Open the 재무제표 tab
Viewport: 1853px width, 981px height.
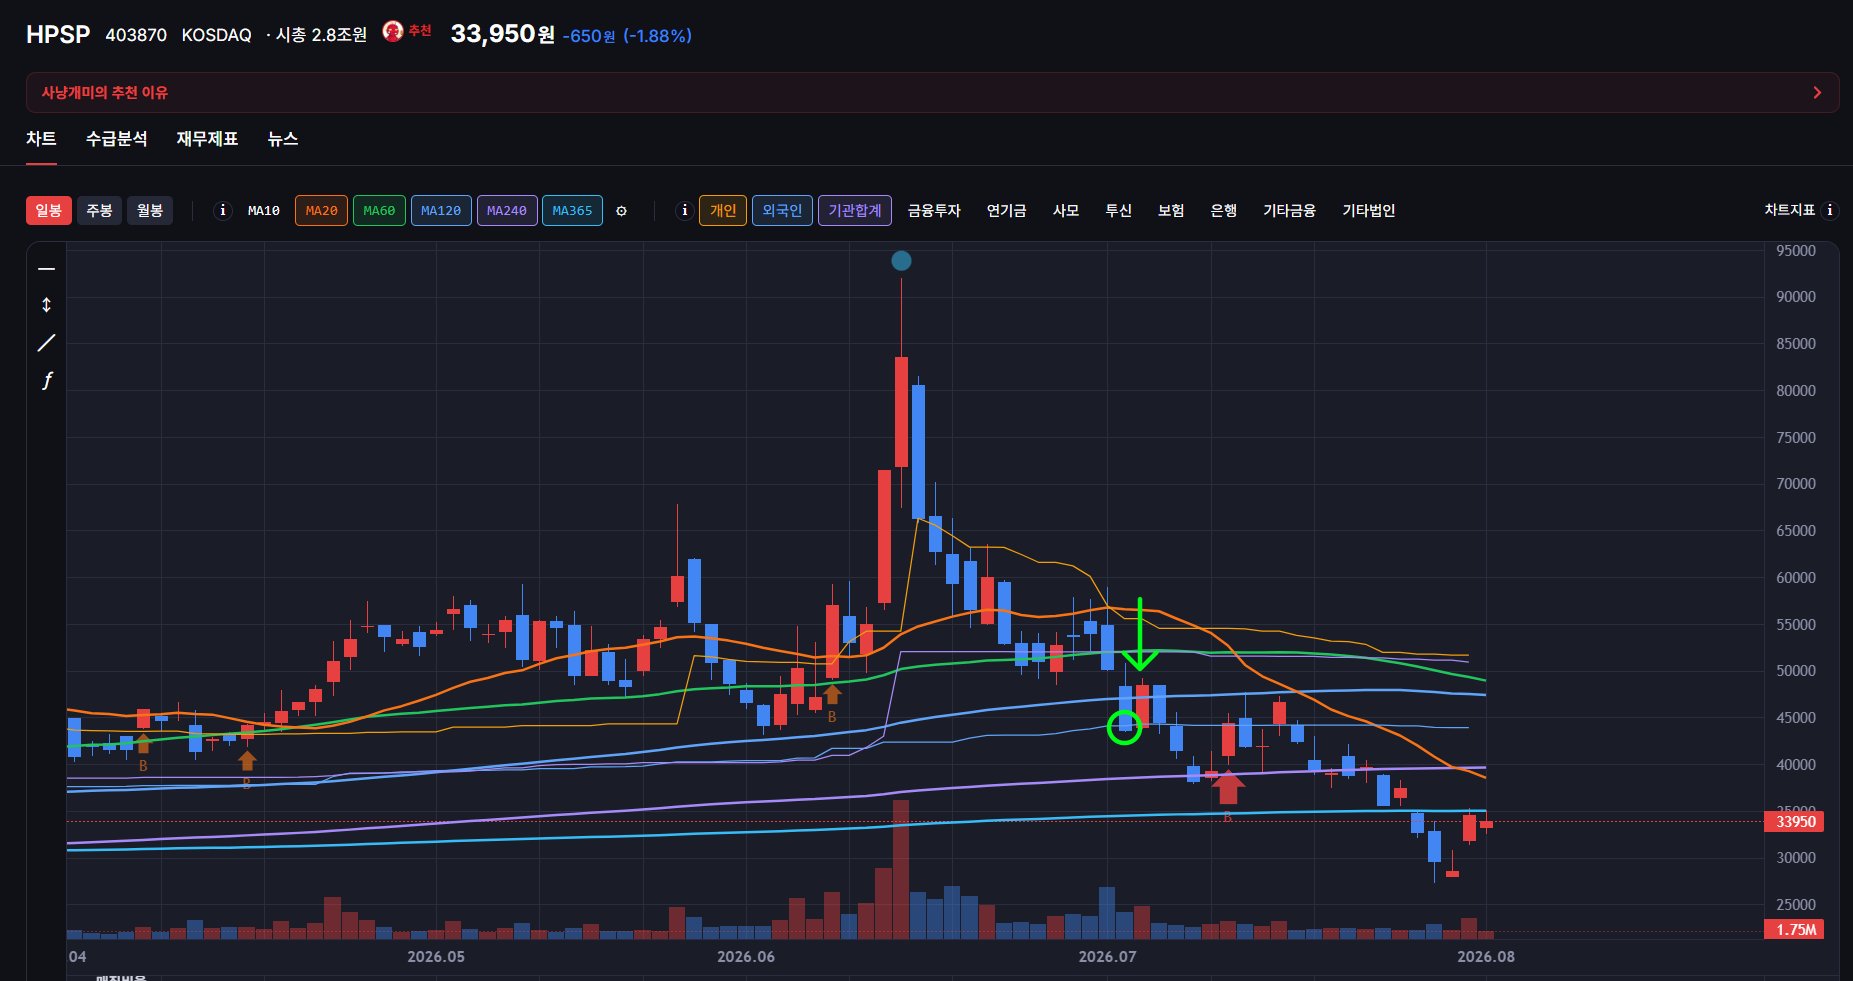207,139
